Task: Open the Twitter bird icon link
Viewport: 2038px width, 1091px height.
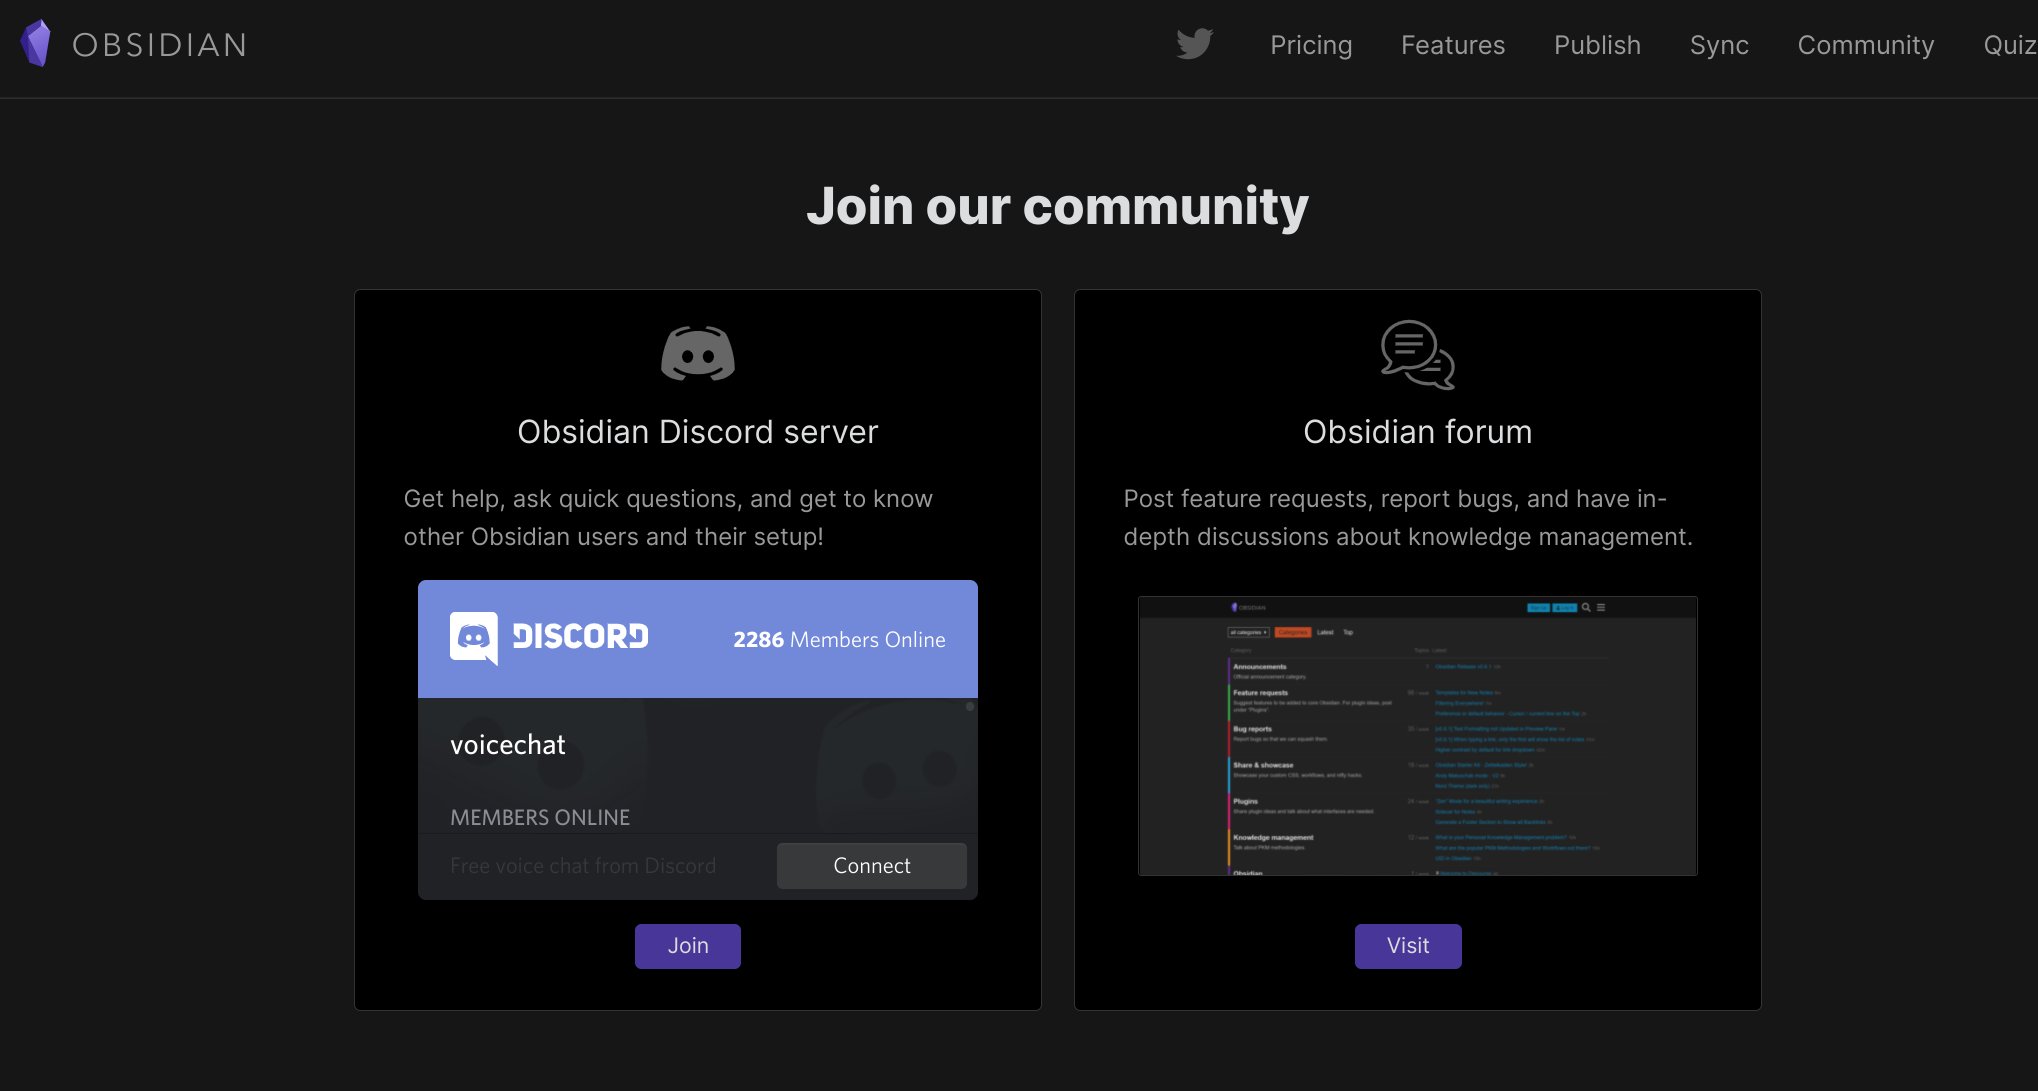Action: (x=1194, y=44)
